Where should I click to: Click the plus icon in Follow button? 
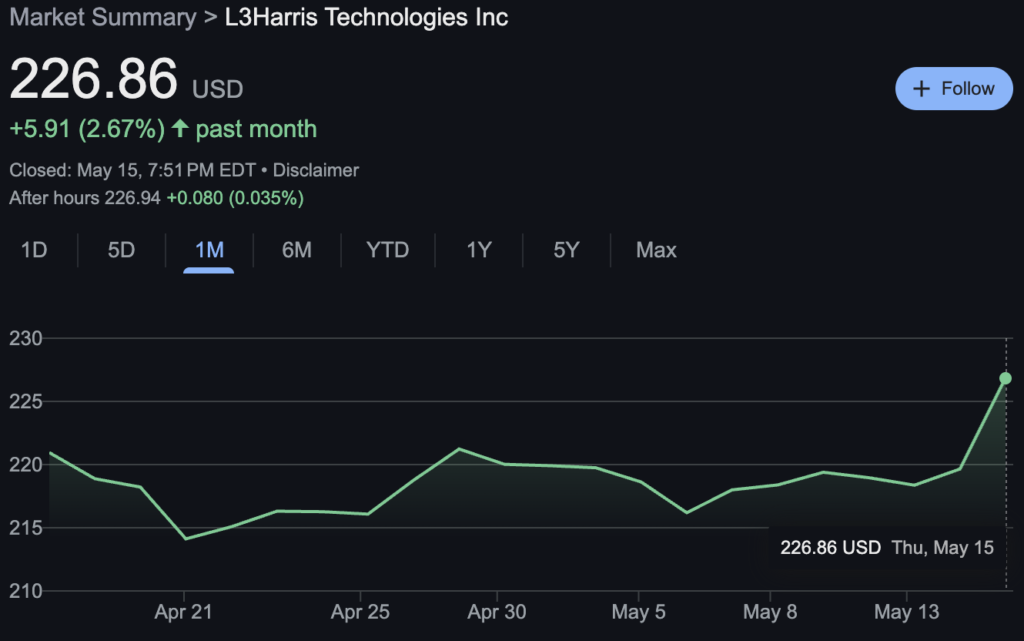(921, 89)
